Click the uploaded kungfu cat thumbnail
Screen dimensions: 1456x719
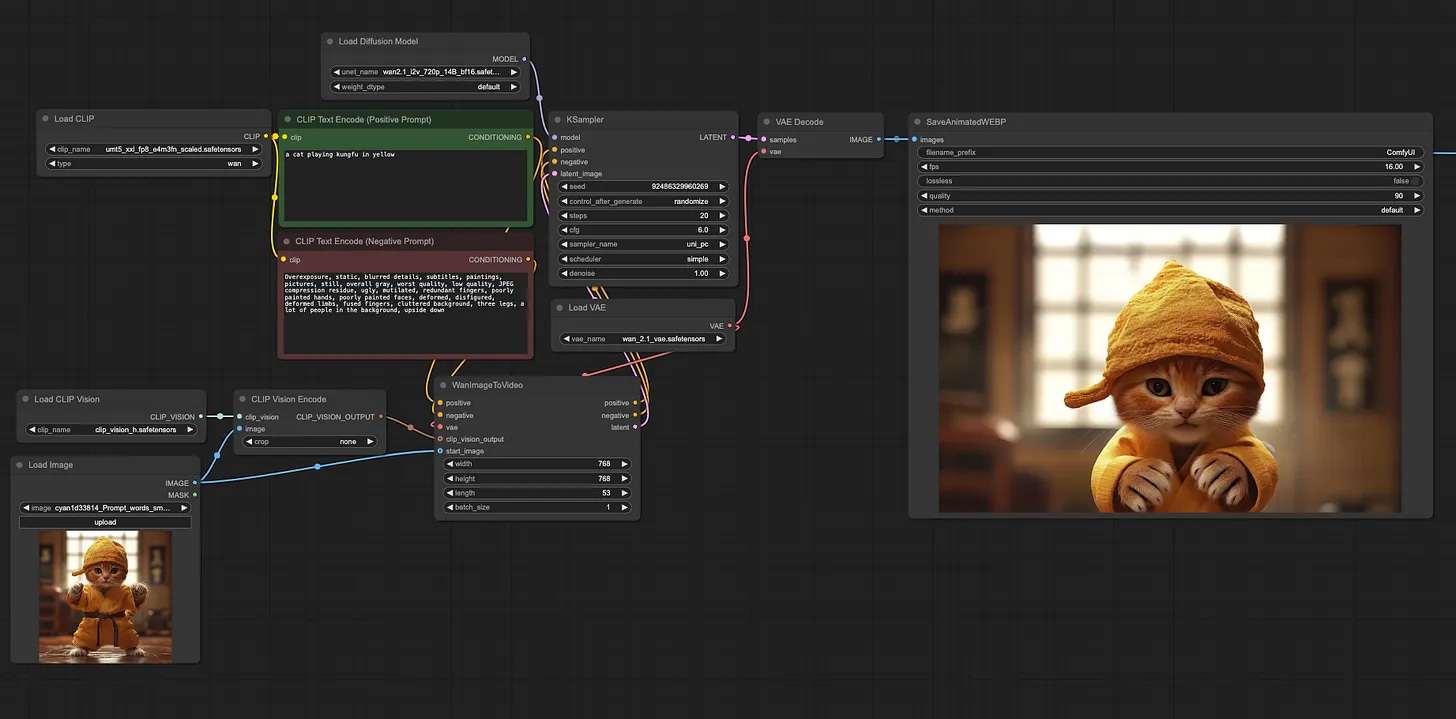(105, 596)
